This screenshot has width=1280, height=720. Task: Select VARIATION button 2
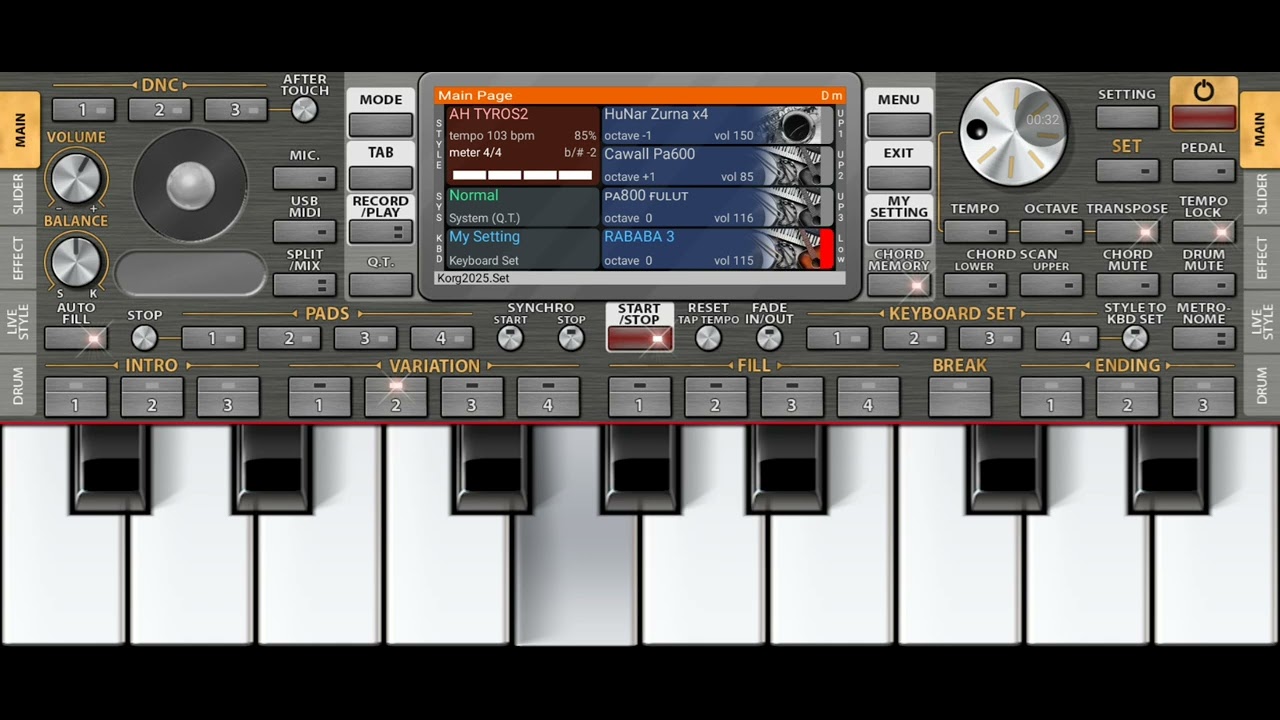[x=396, y=396]
